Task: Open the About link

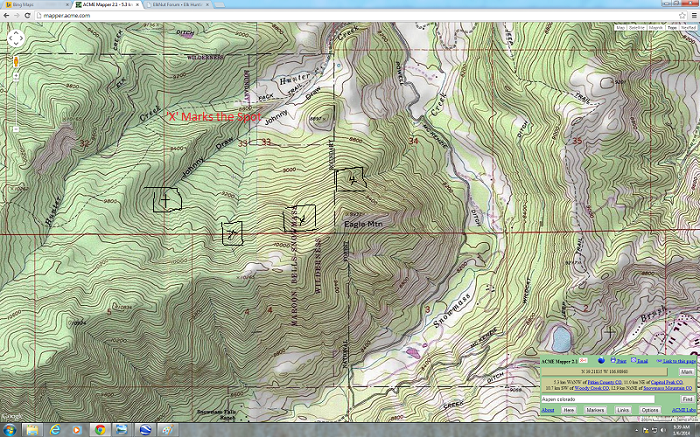Action: click(548, 410)
